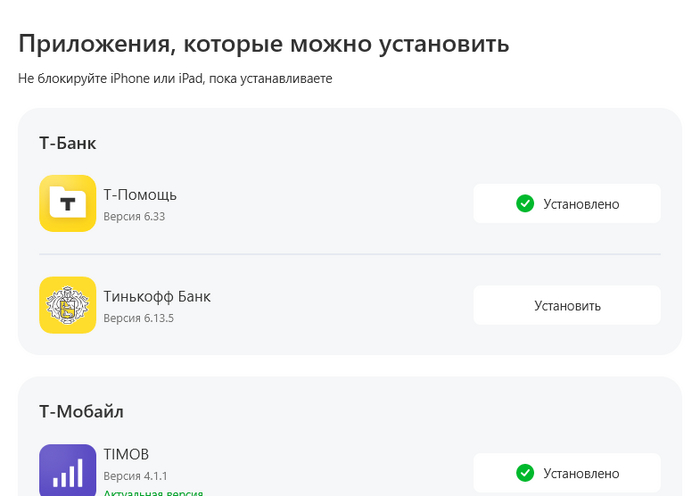
Task: Click the Версия 4.1.1 label
Action: pyautogui.click(x=135, y=476)
